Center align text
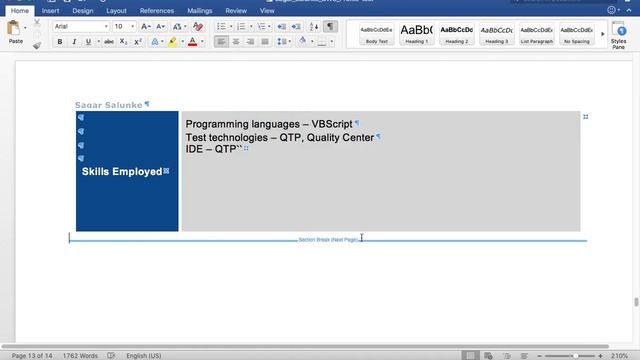The image size is (640, 360). (236, 42)
